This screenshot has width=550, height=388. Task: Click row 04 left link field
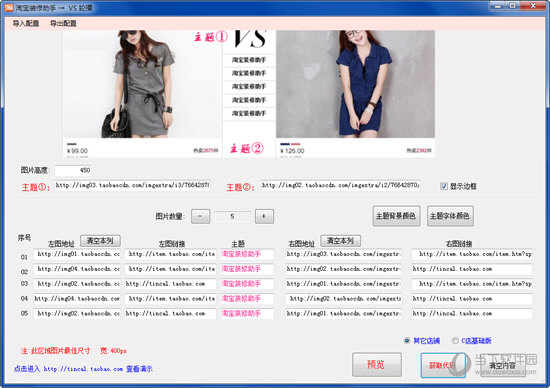tap(170, 299)
